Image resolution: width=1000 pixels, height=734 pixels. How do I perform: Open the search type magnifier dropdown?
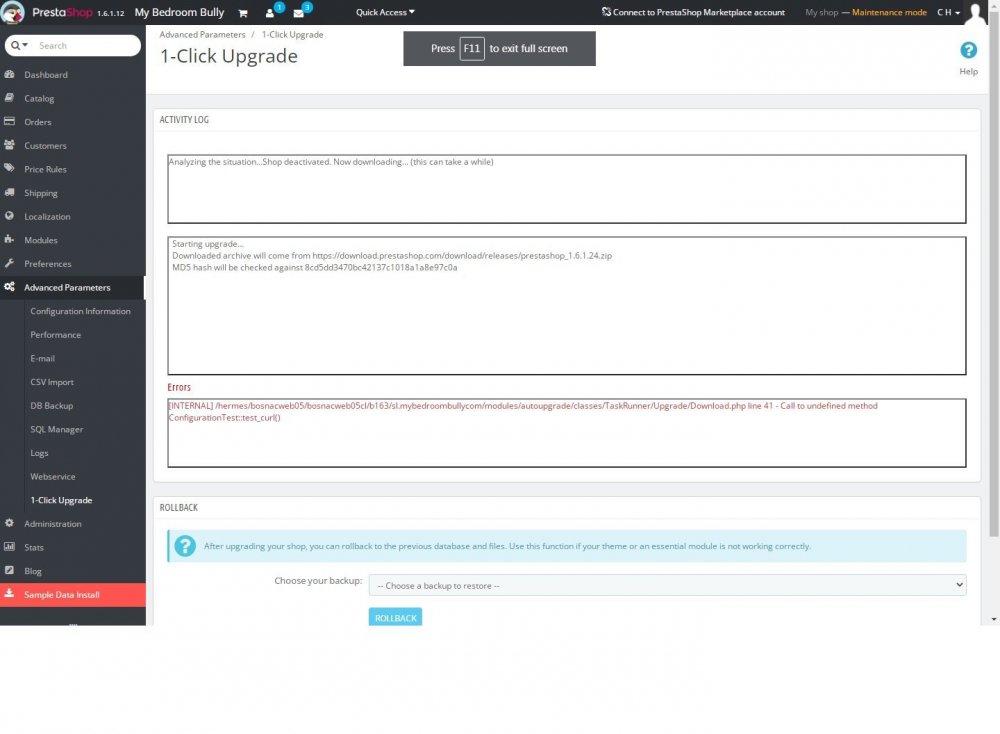pos(20,45)
